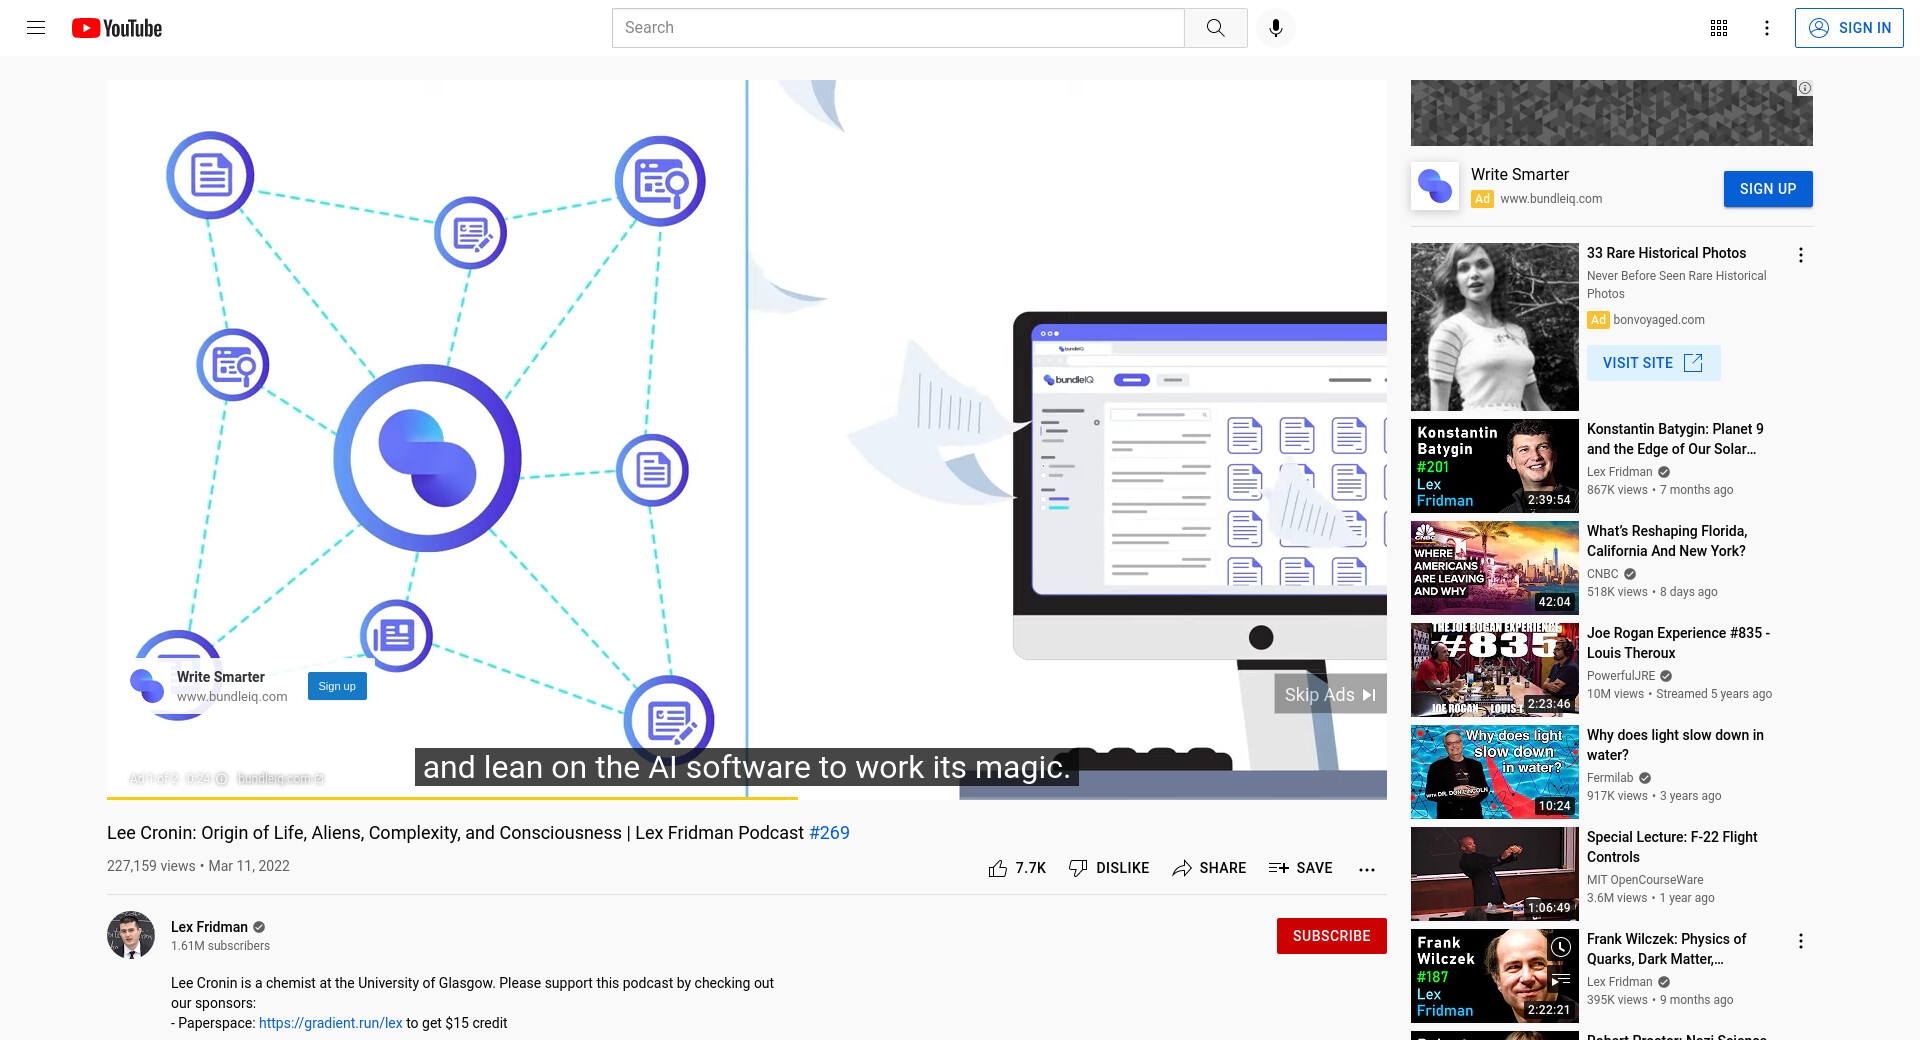Click the DISLIKE button
Viewport: 1920px width, 1040px height.
coord(1109,868)
